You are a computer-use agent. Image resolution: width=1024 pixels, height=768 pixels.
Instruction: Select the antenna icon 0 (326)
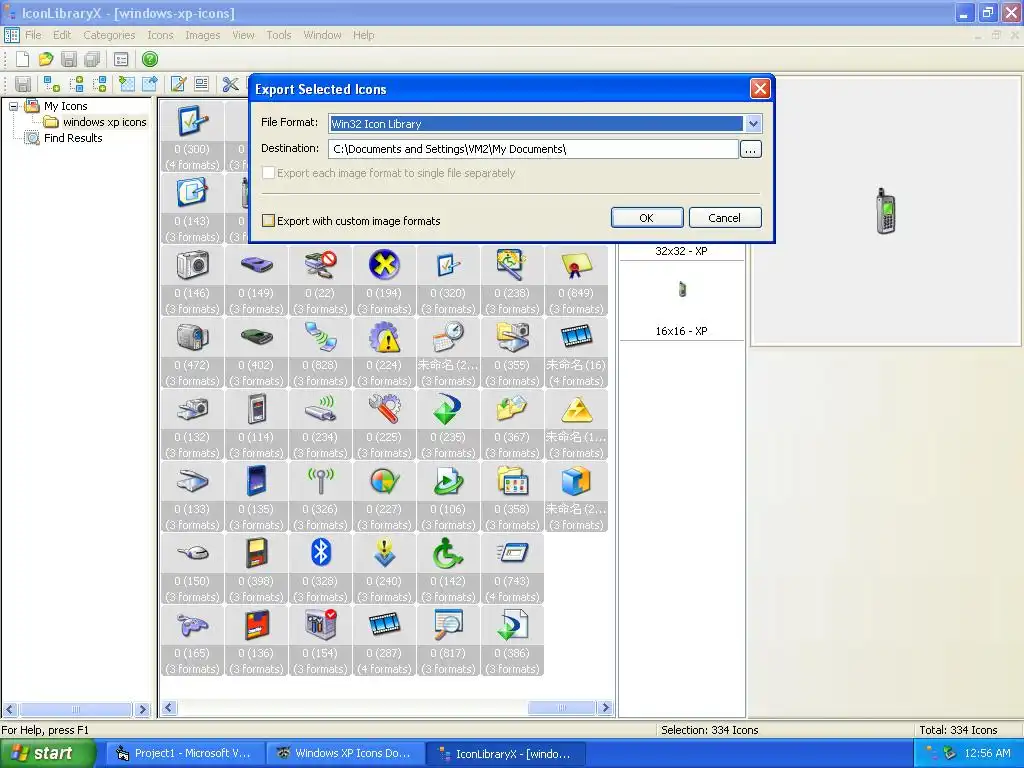[321, 496]
